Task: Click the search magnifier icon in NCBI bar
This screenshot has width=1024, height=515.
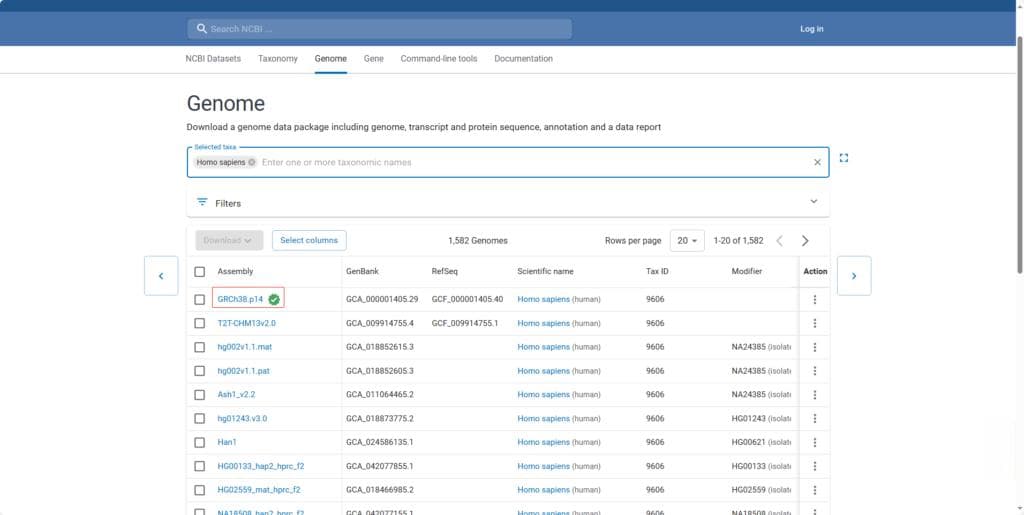Action: coord(202,29)
